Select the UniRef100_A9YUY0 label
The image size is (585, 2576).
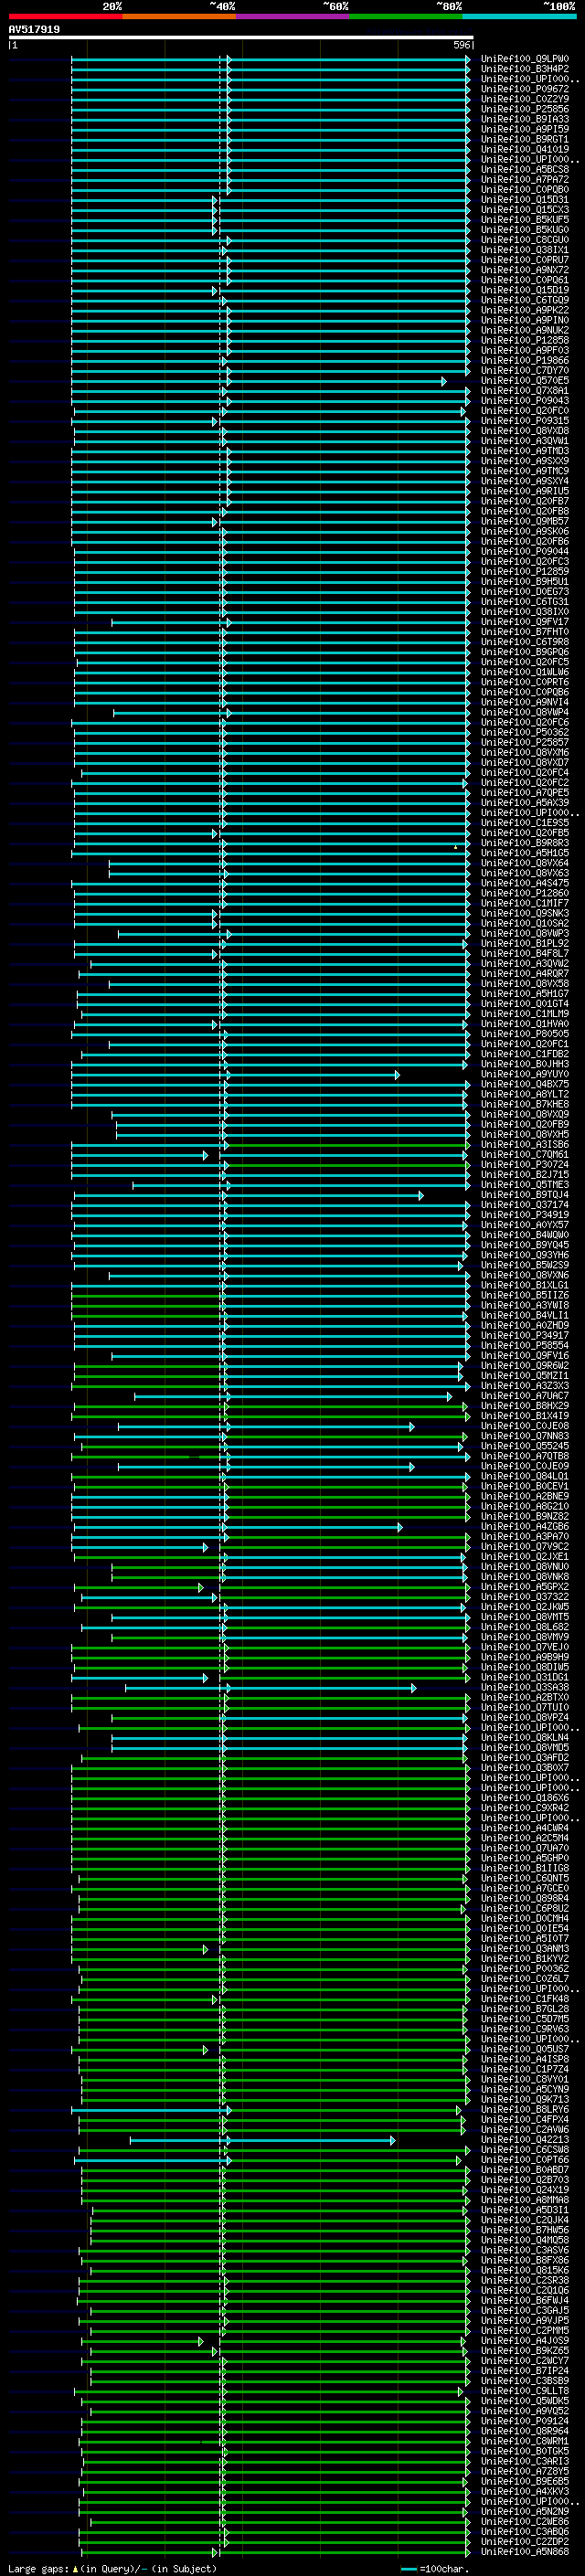pos(525,1074)
